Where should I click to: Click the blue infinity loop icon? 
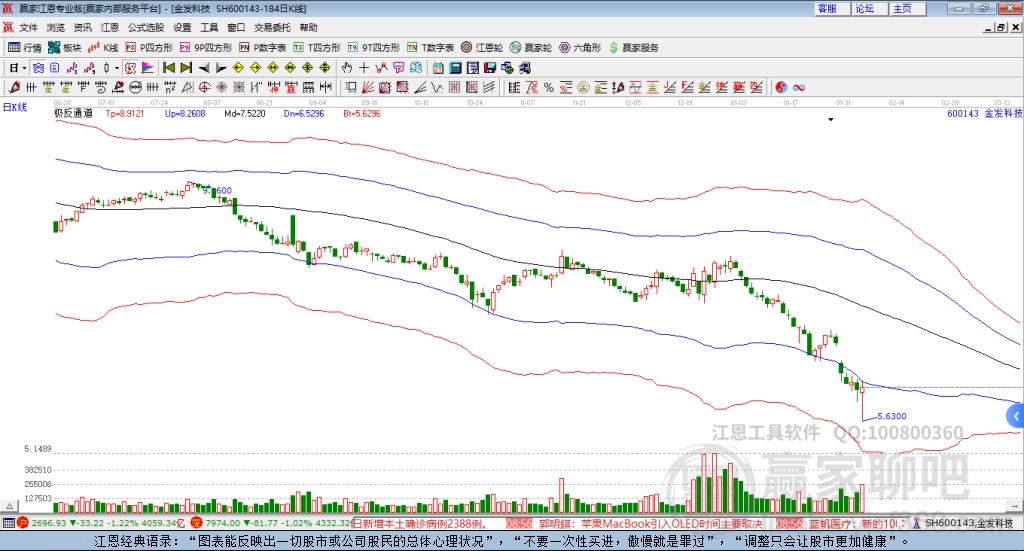[799, 87]
